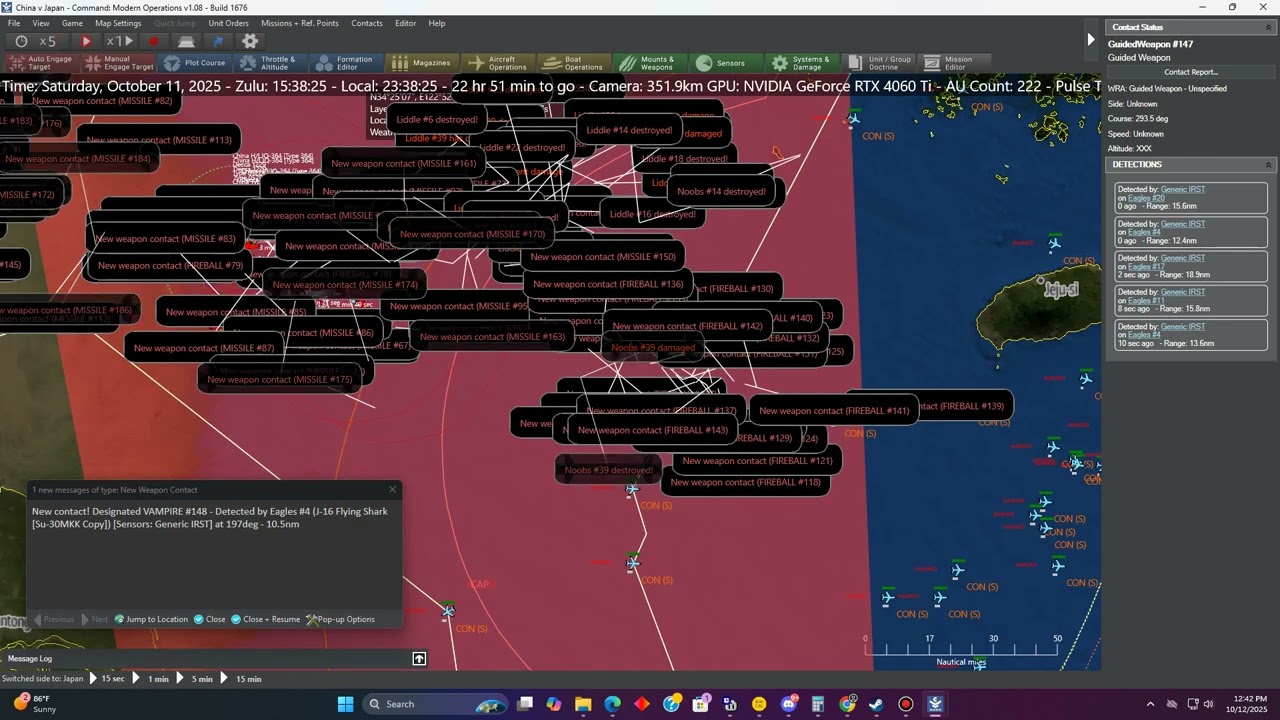Viewport: 1280px width, 720px height.
Task: Click Generic IRST link in first detection
Action: pos(1183,190)
